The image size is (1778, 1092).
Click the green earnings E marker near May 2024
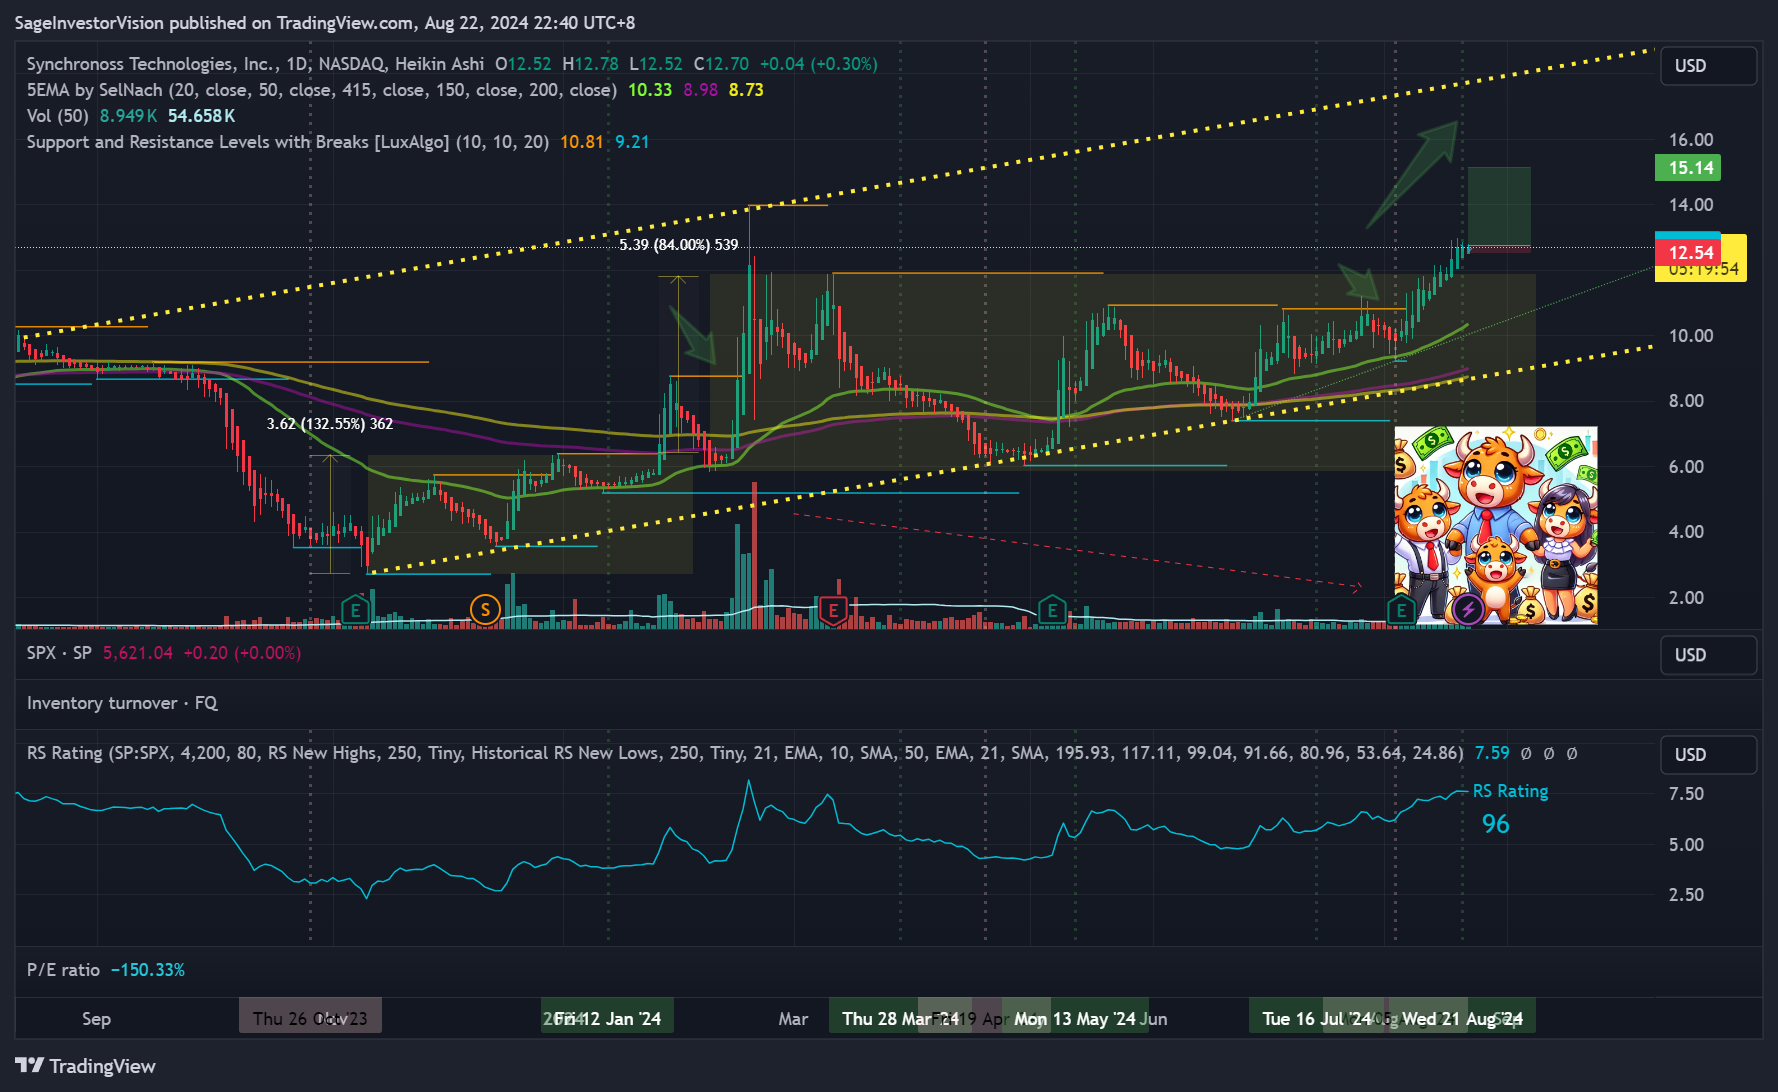pos(1052,608)
